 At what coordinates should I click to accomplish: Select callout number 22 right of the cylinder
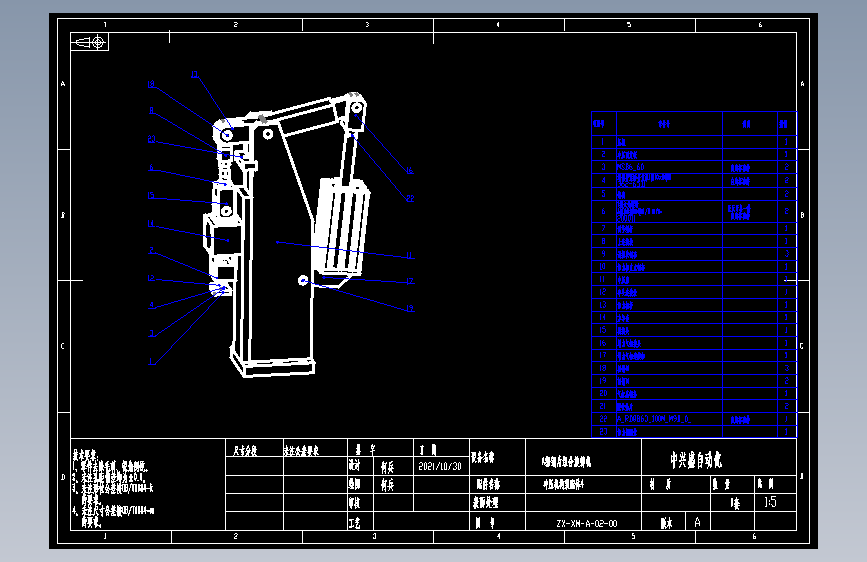410,199
